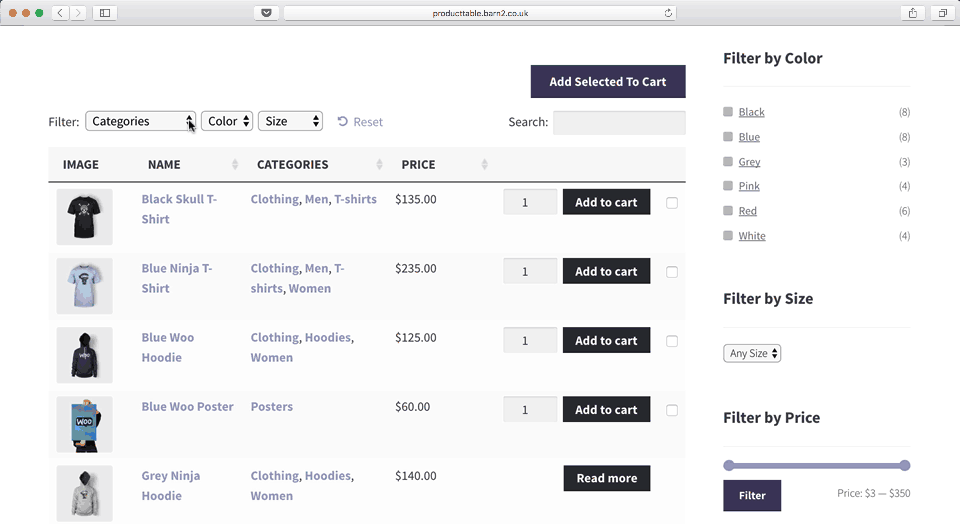Show all tabs overview icon
960x524 pixels.
(942, 13)
